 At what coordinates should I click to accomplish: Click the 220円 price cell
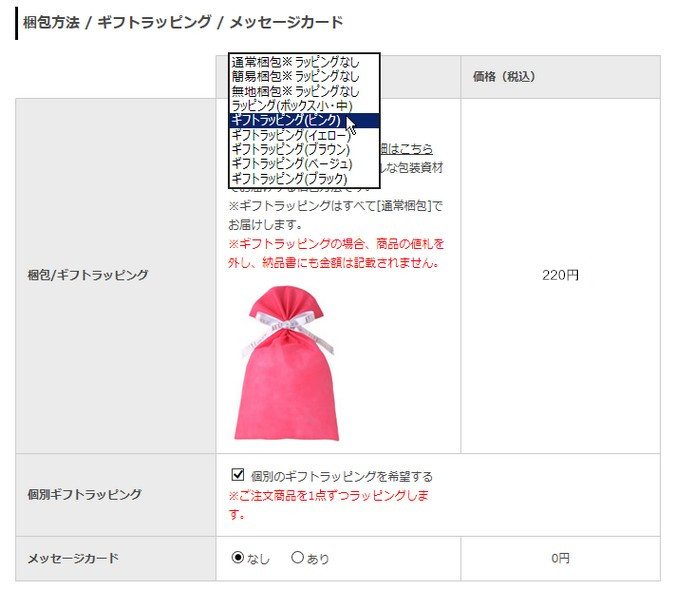[x=560, y=276]
